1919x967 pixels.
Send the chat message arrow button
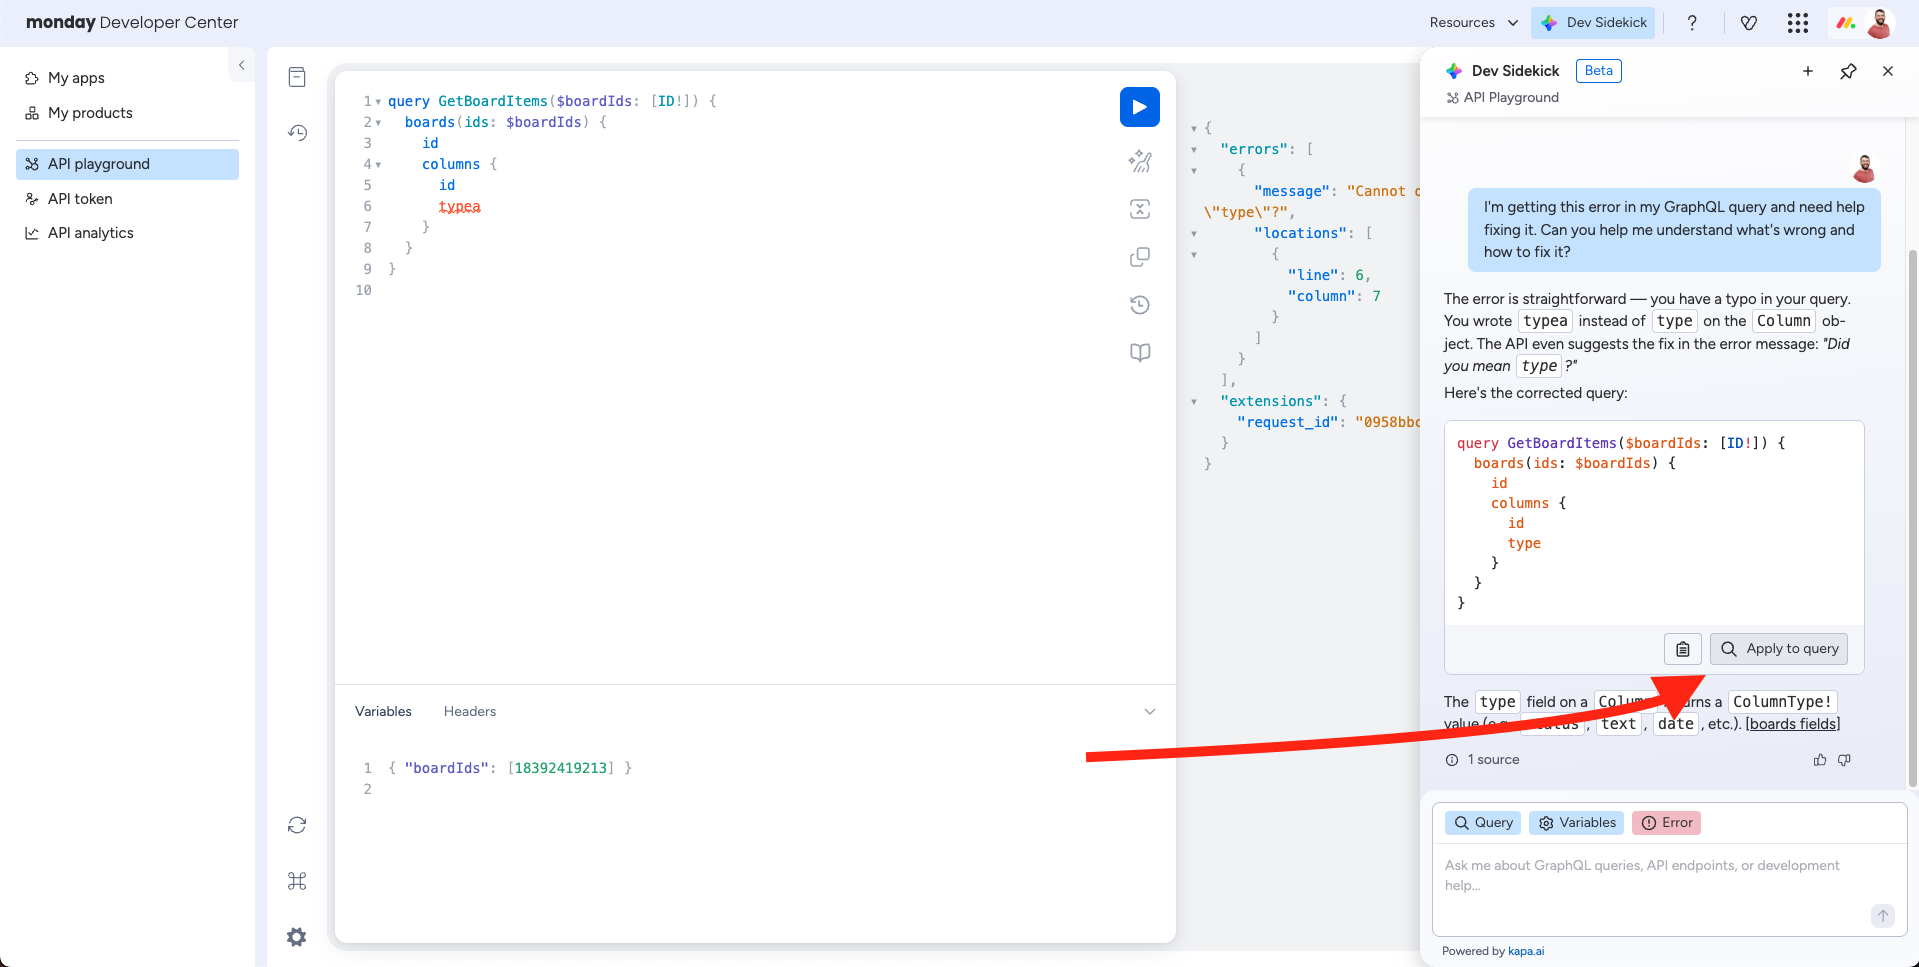pyautogui.click(x=1883, y=915)
